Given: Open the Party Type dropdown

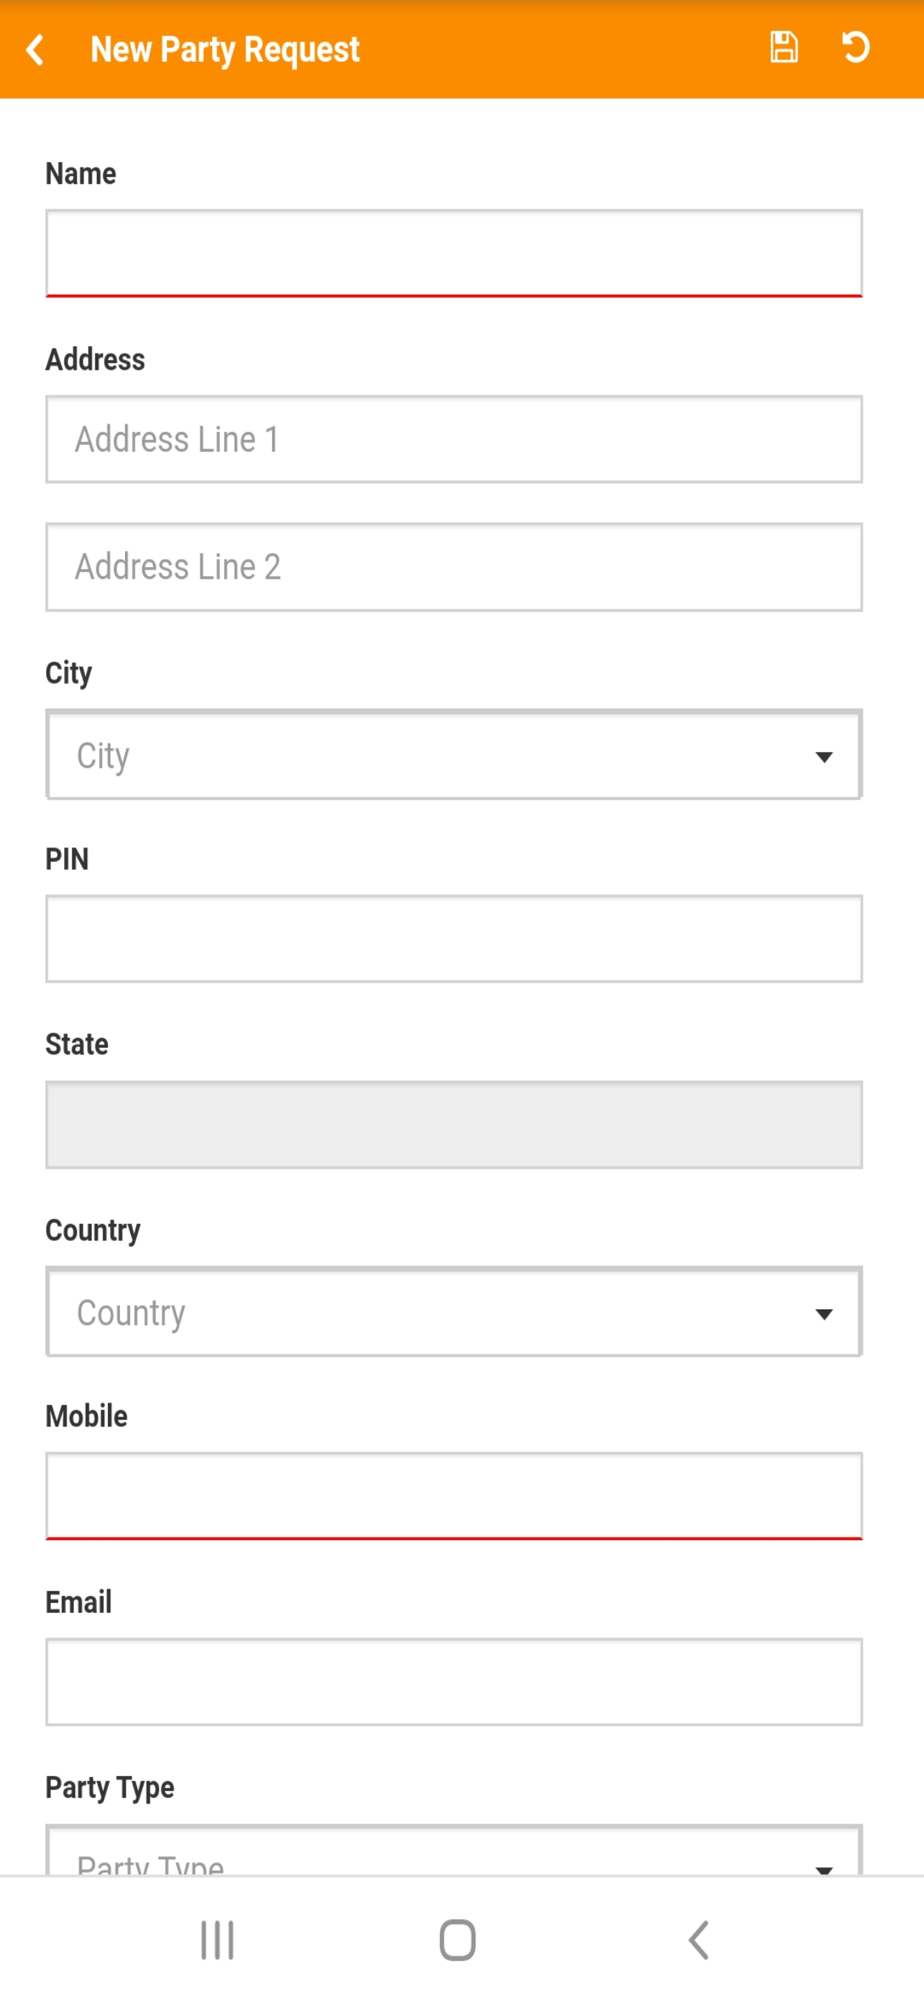Looking at the screenshot, I should pyautogui.click(x=454, y=1850).
